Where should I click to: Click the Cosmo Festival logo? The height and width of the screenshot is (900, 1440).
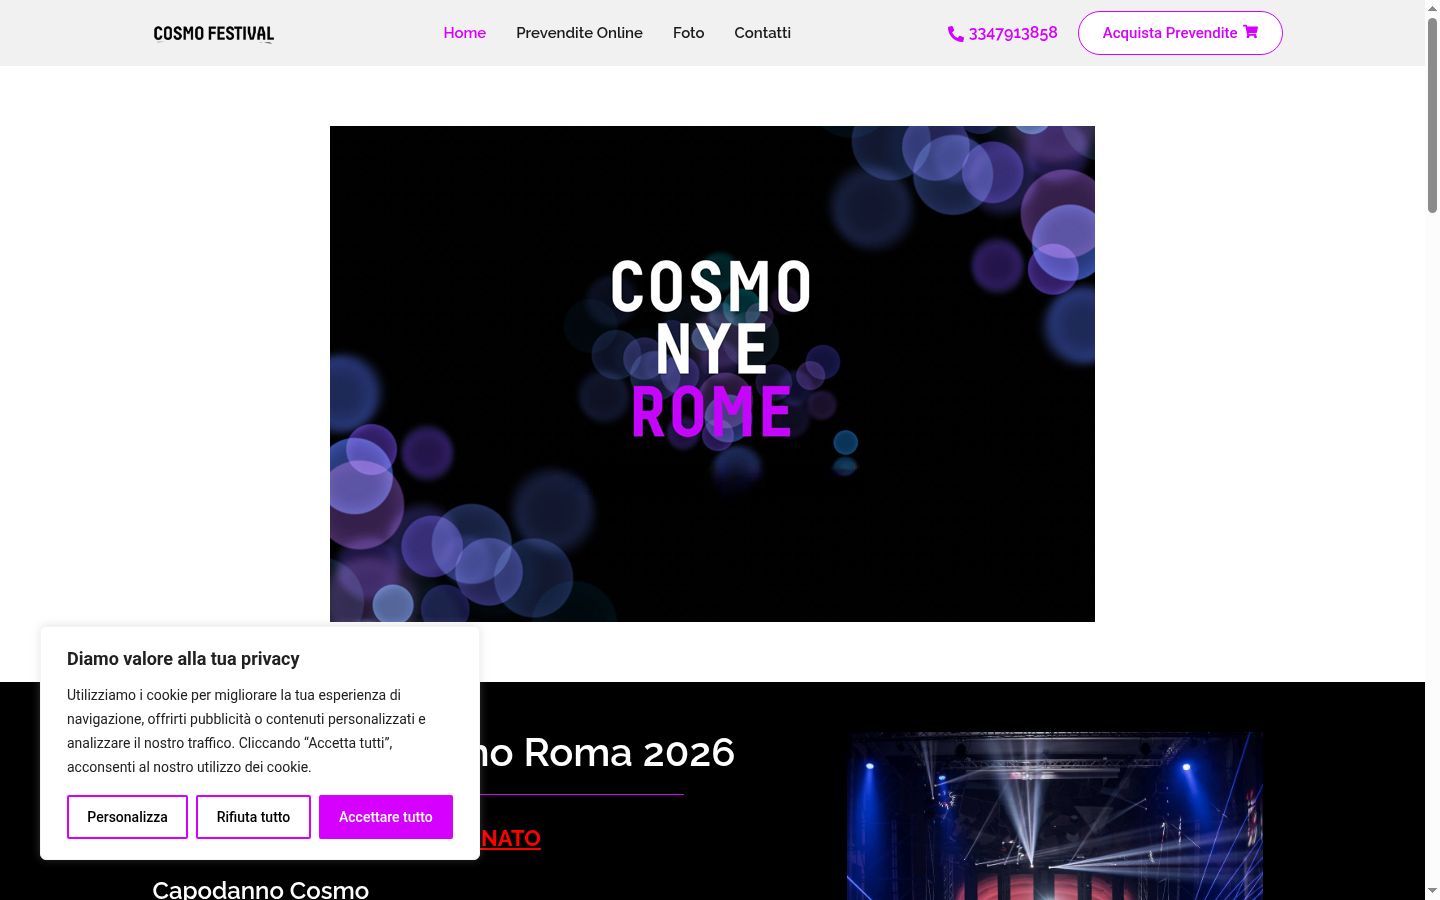click(213, 33)
